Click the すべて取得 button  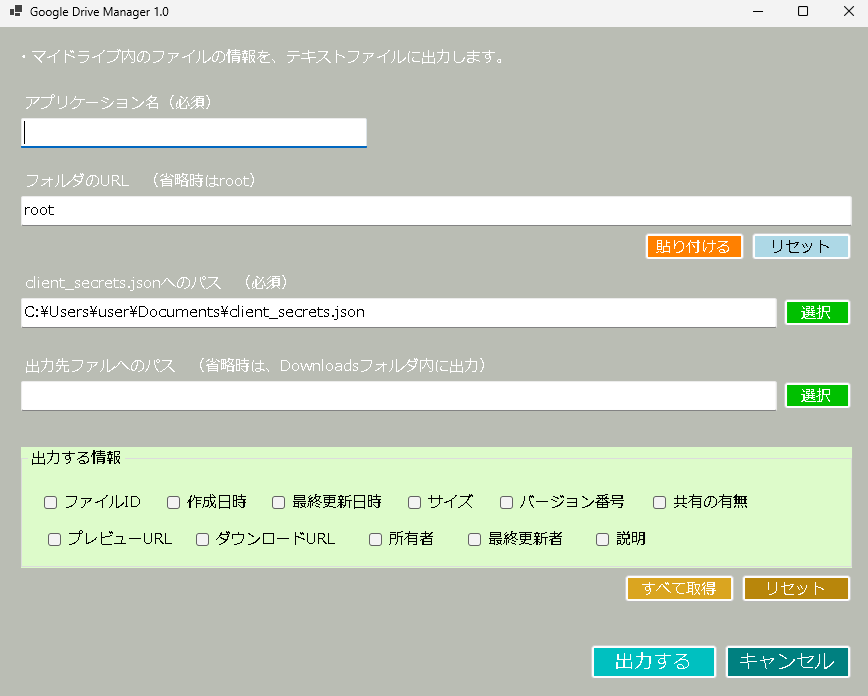tap(679, 589)
